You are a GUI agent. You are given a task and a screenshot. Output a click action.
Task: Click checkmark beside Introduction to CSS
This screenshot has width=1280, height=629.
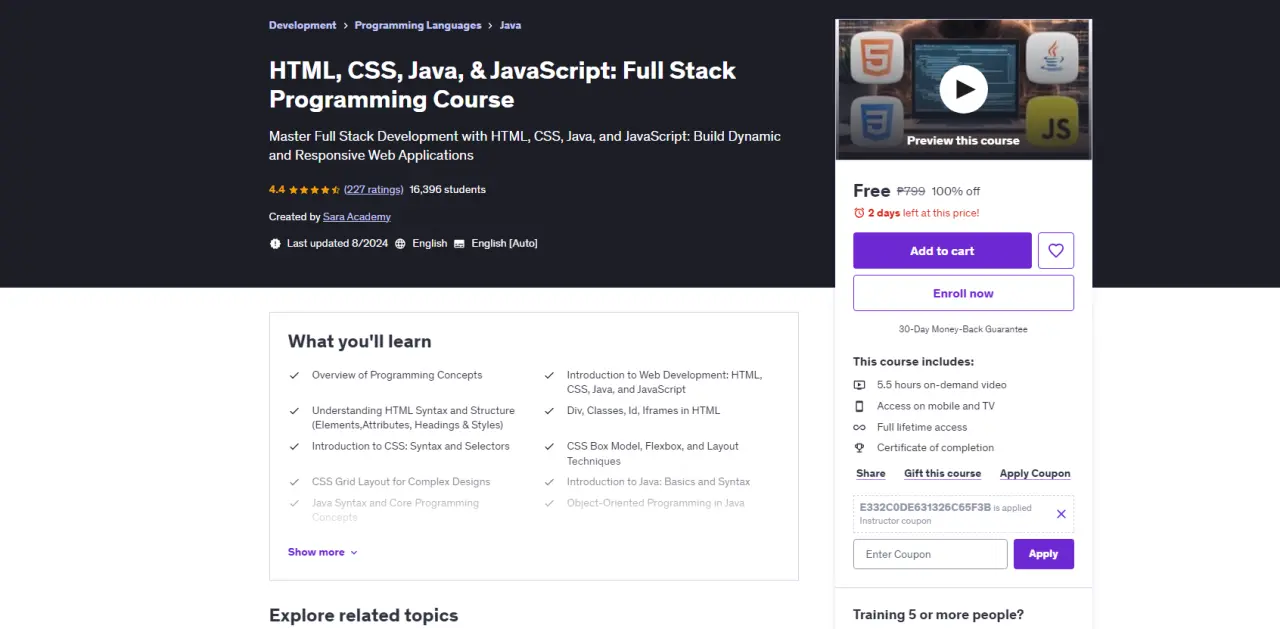click(x=294, y=447)
